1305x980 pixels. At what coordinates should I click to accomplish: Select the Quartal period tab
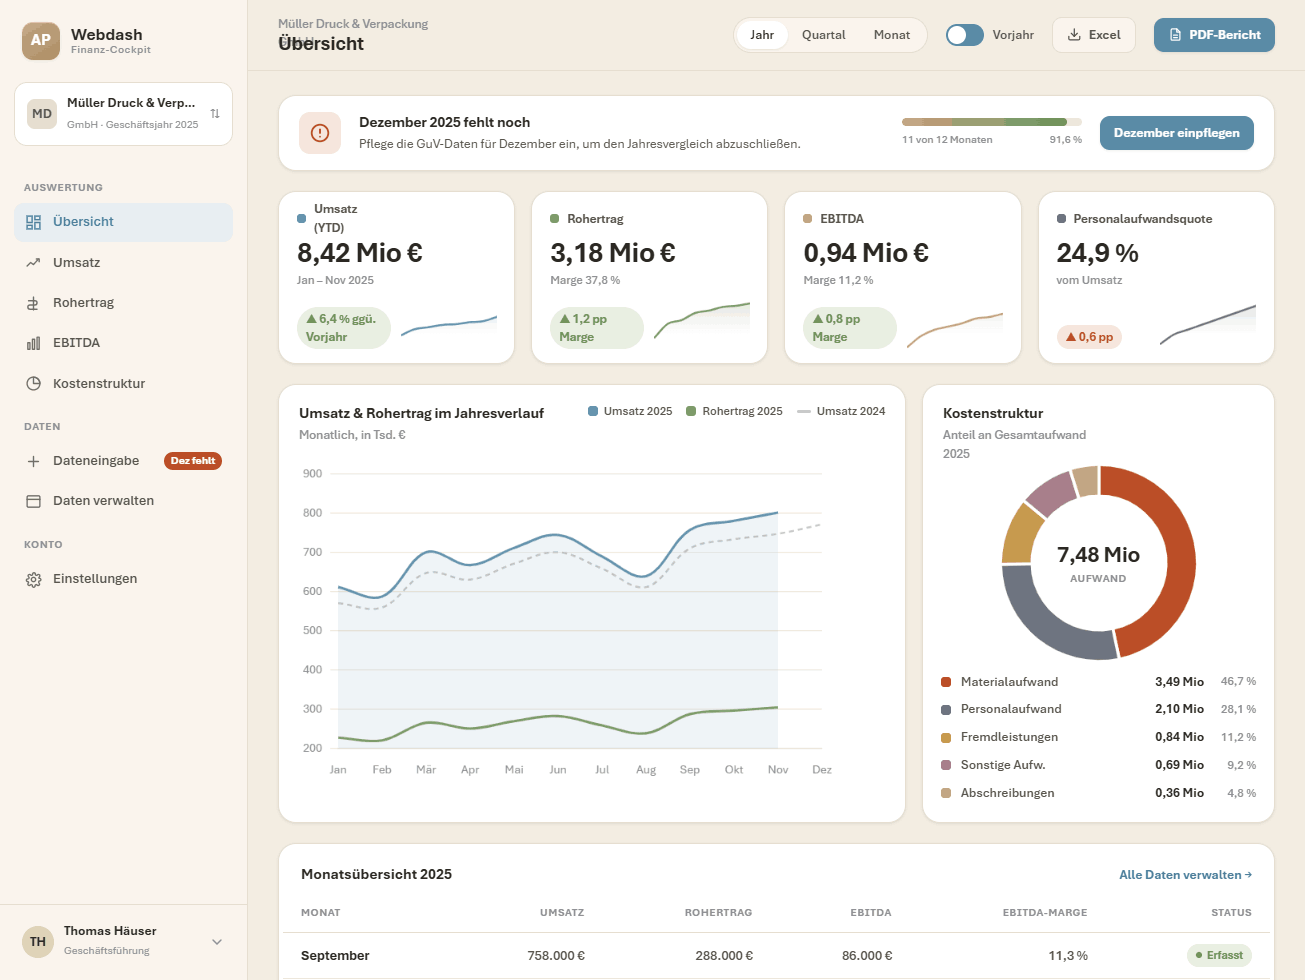coord(824,35)
